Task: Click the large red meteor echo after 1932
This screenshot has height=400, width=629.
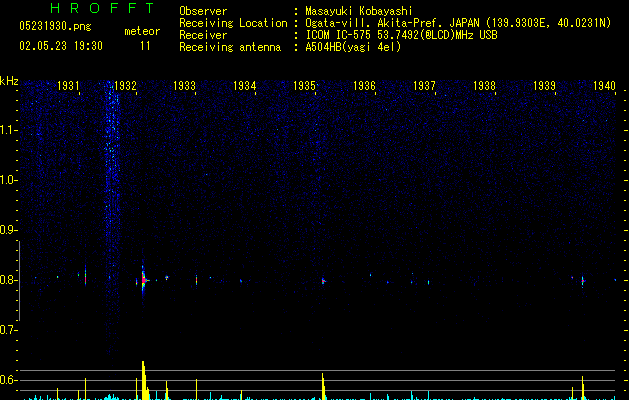Action: pos(144,280)
